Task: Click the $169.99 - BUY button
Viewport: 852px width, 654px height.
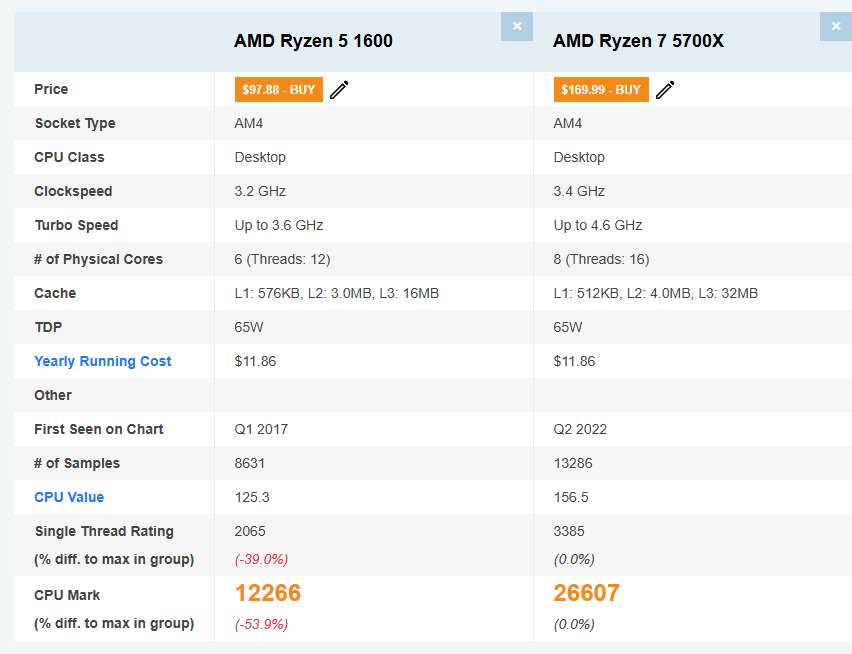Action: tap(601, 90)
